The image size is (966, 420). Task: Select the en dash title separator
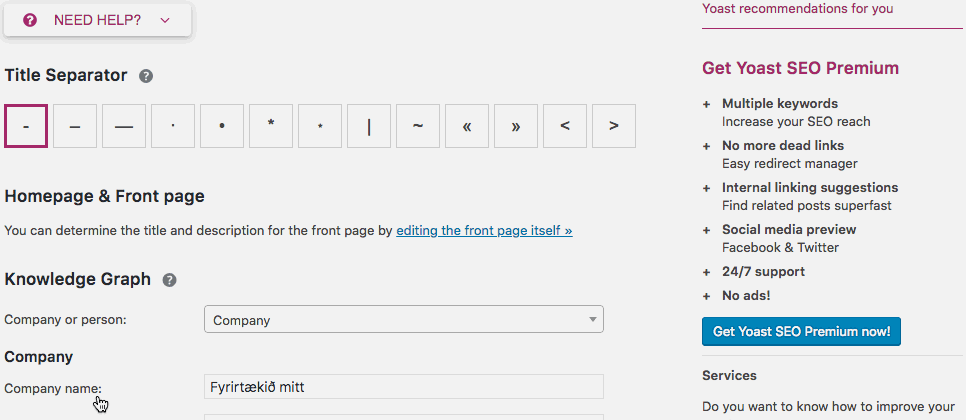75,126
